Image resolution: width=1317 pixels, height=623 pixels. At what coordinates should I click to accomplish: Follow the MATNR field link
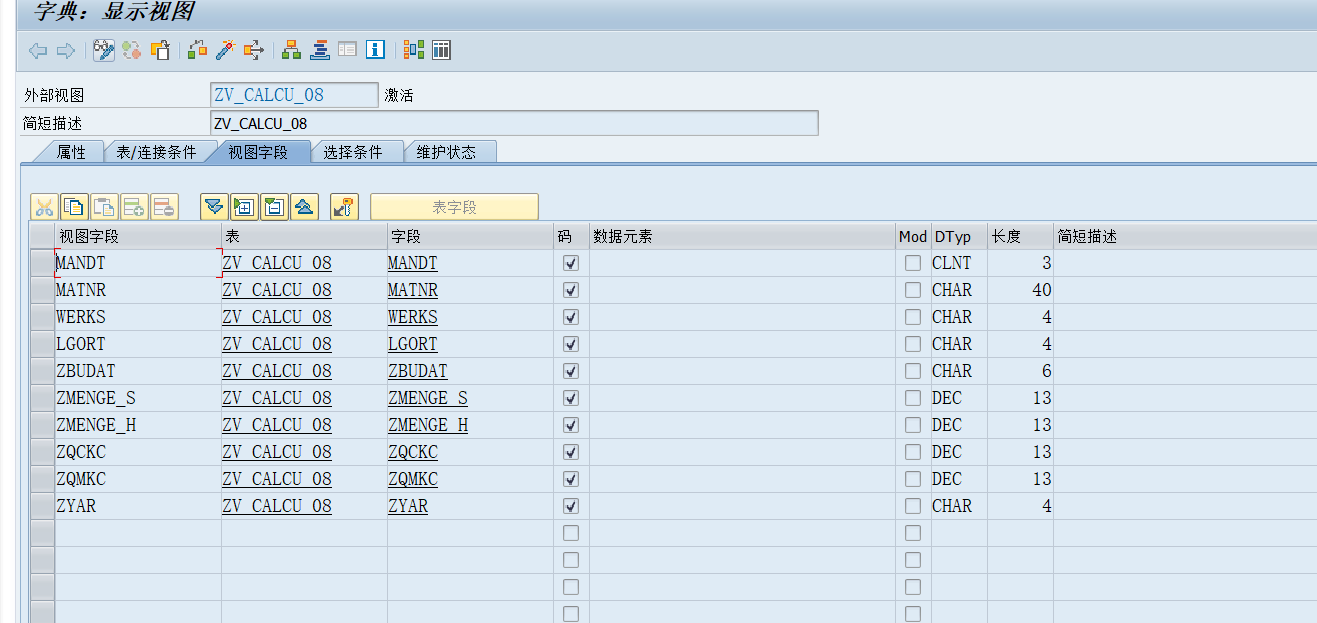(x=412, y=289)
